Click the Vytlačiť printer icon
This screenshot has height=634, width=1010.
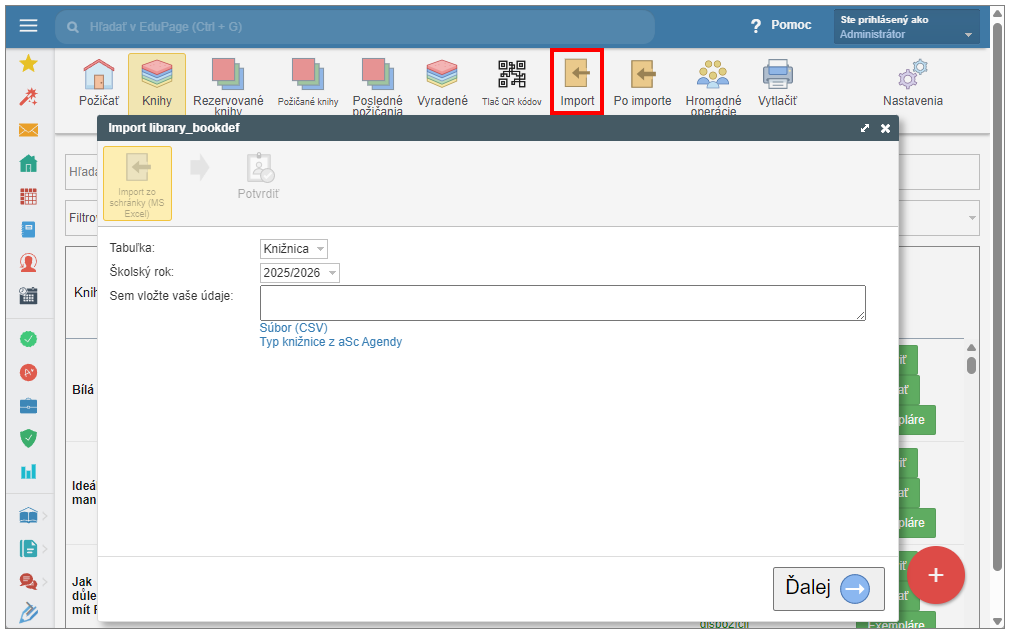(x=777, y=75)
